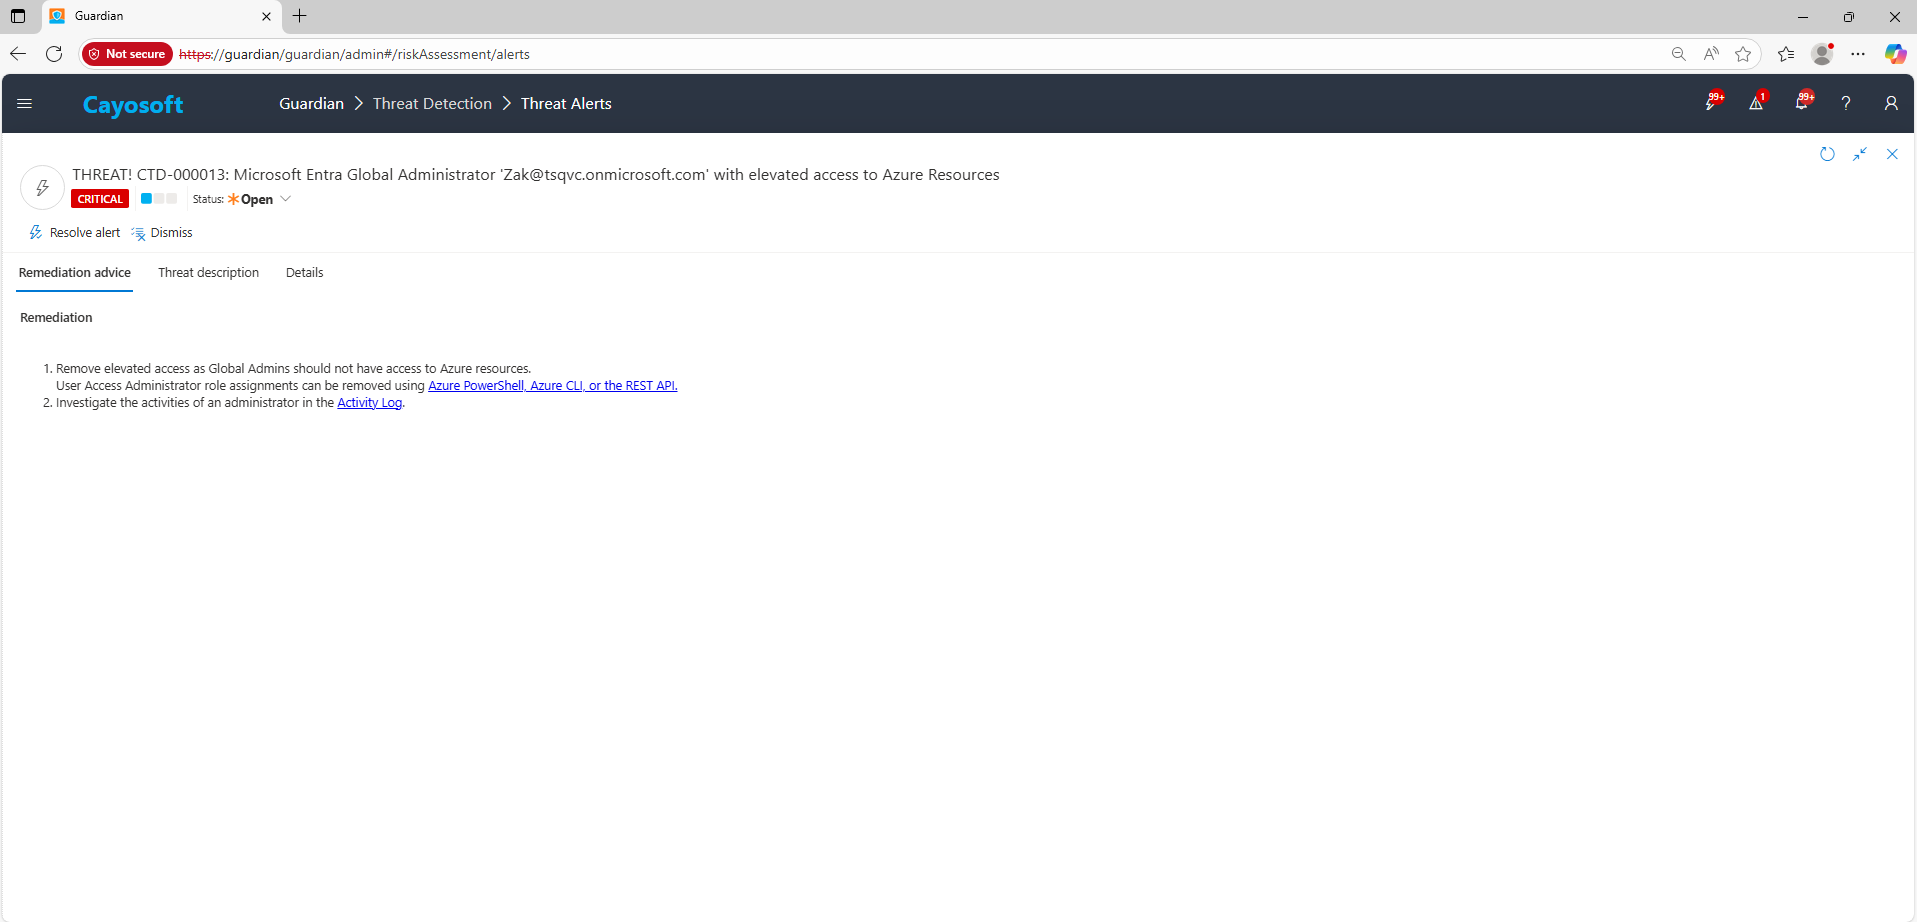The width and height of the screenshot is (1917, 922).
Task: Click Resolve alert button
Action: pos(75,233)
